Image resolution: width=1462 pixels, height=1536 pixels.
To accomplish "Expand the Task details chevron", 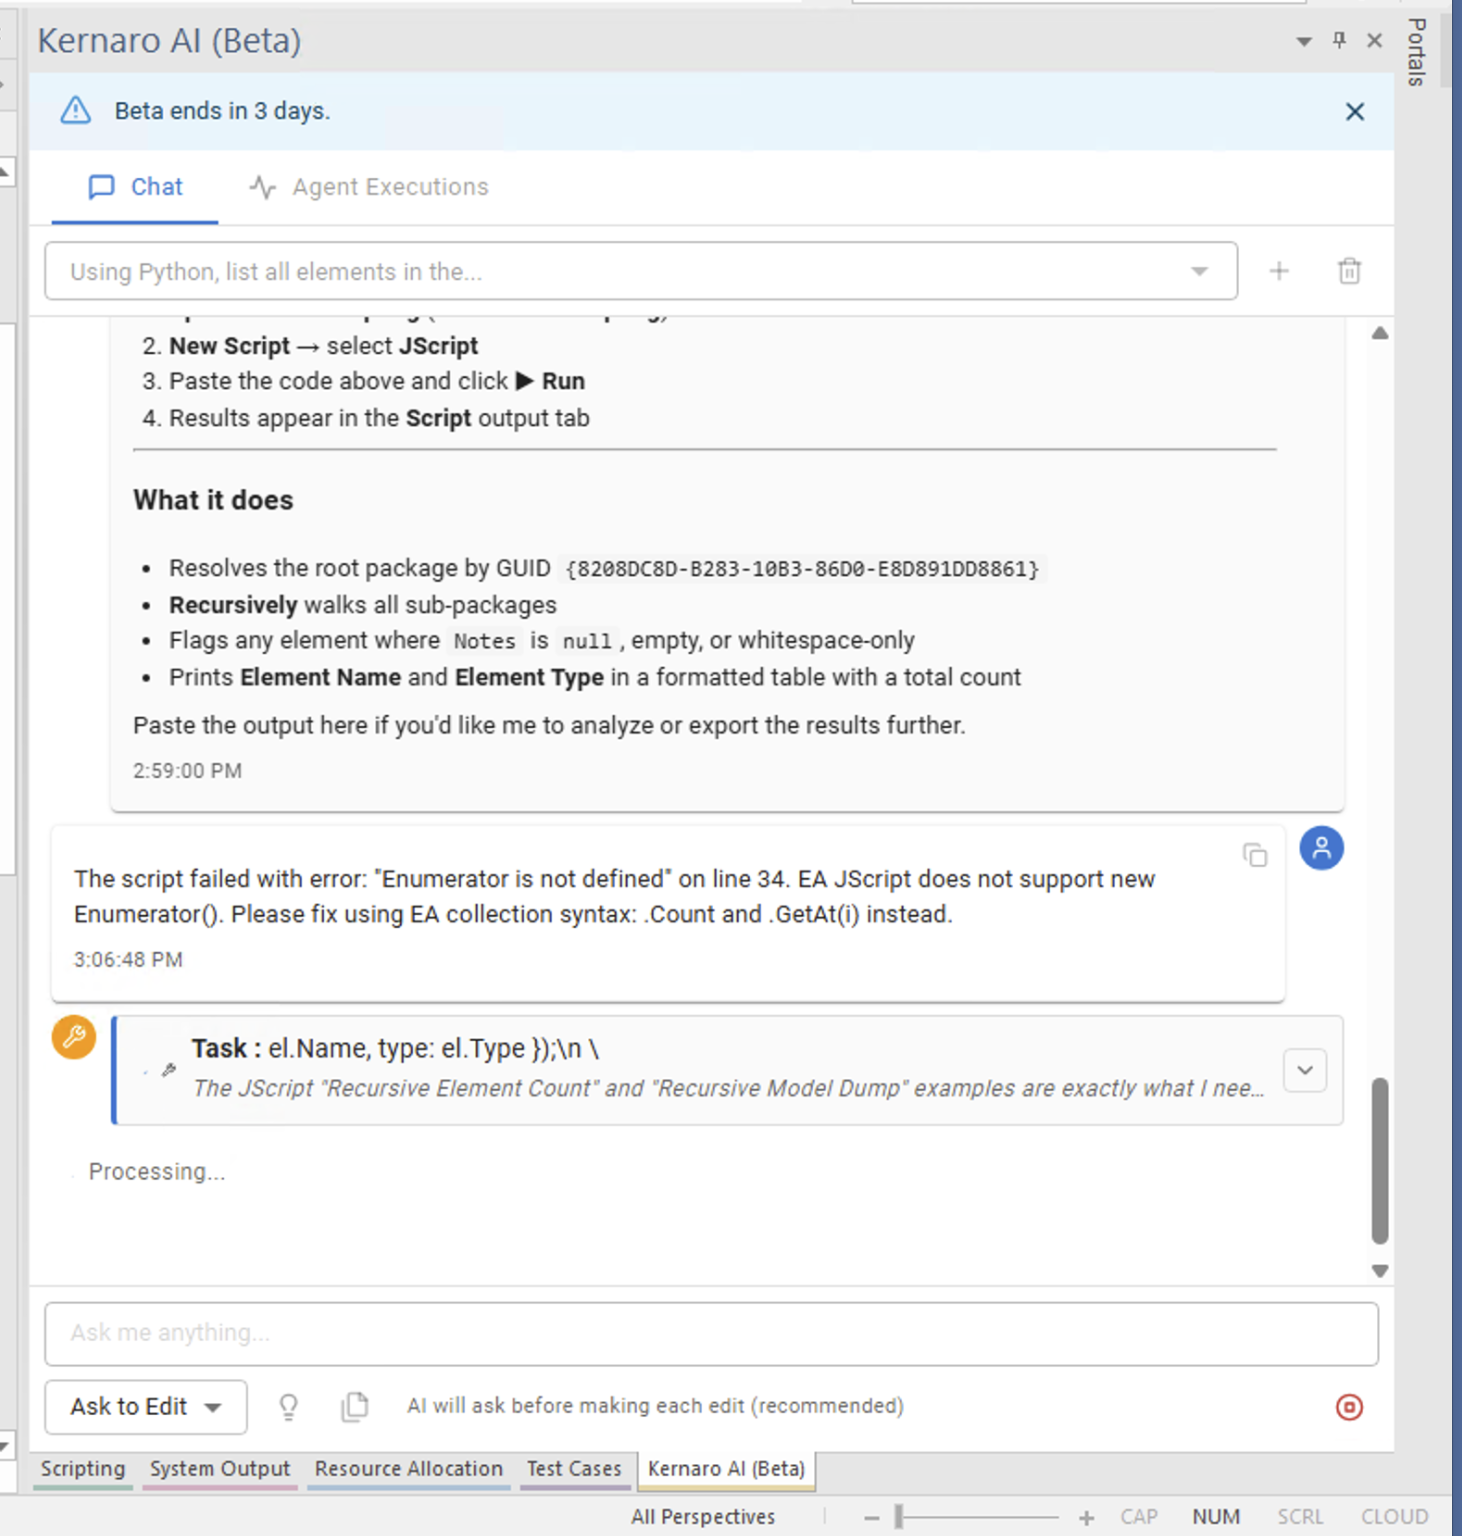I will pos(1305,1070).
